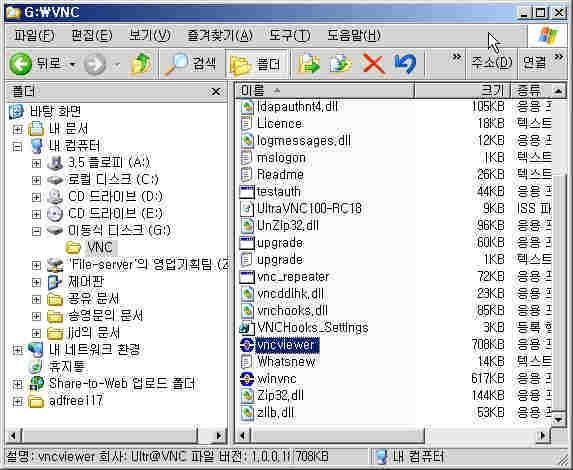The height and width of the screenshot is (470, 573).
Task: Sort by 이름 column header
Action: point(325,90)
